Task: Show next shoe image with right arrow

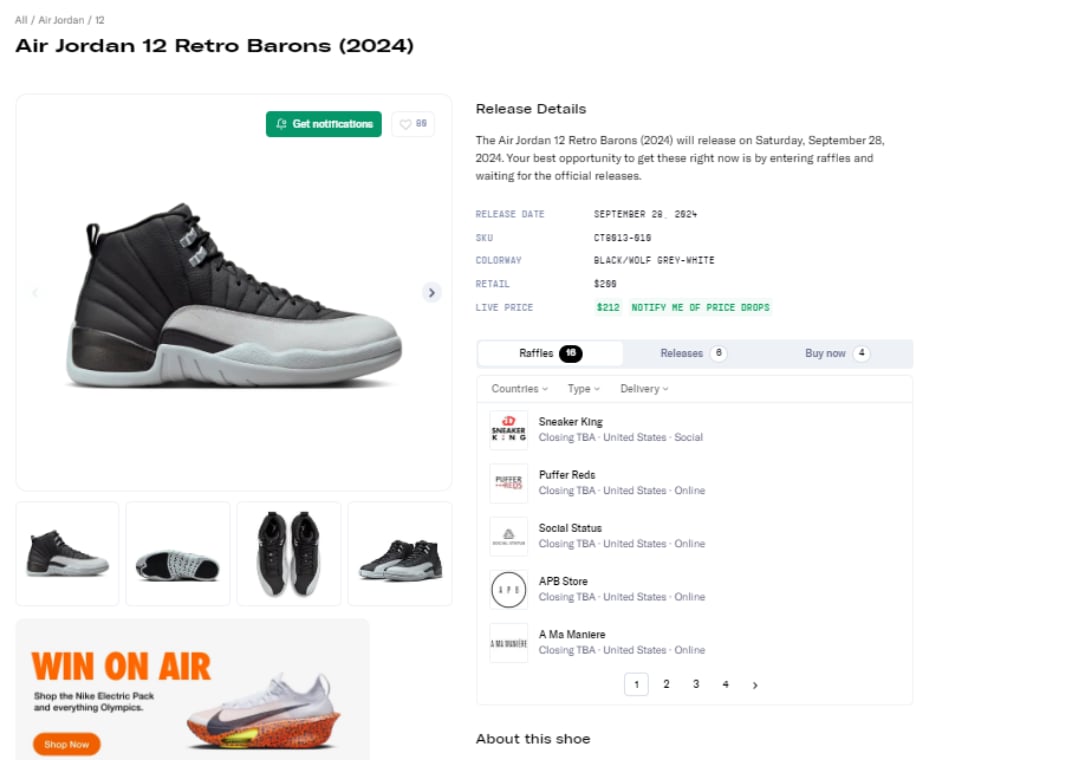Action: (432, 293)
